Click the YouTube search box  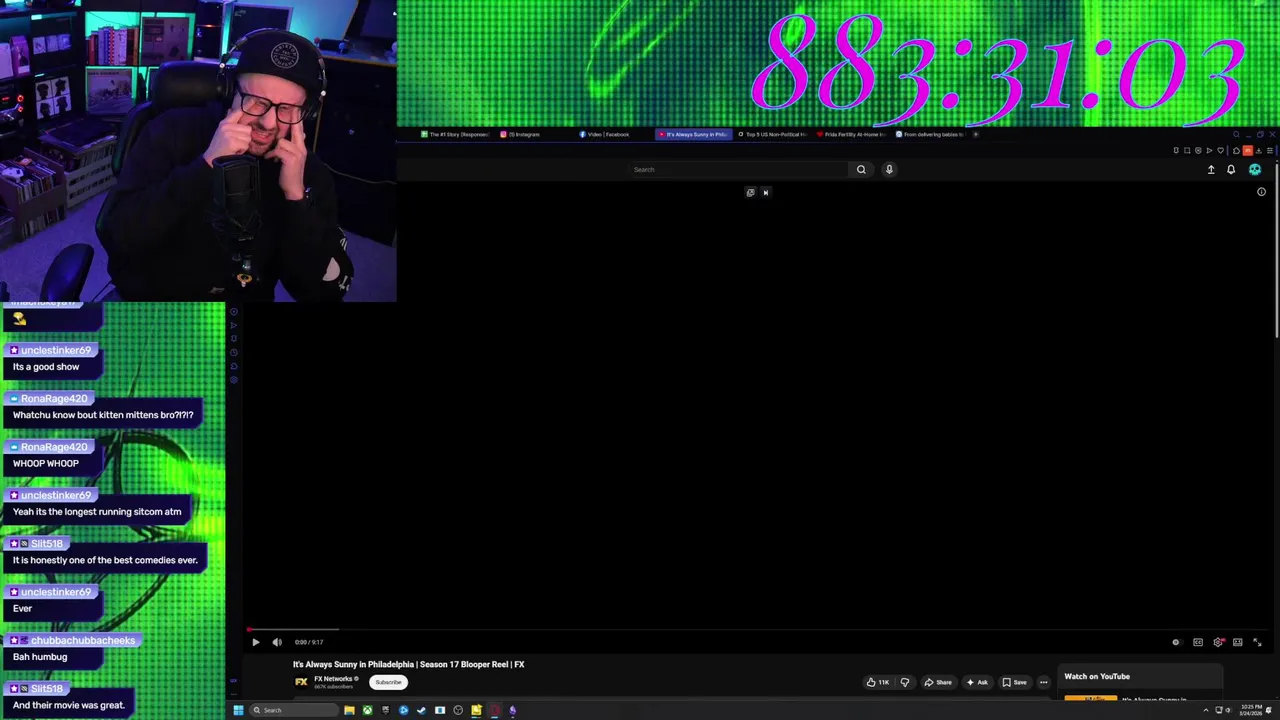738,169
